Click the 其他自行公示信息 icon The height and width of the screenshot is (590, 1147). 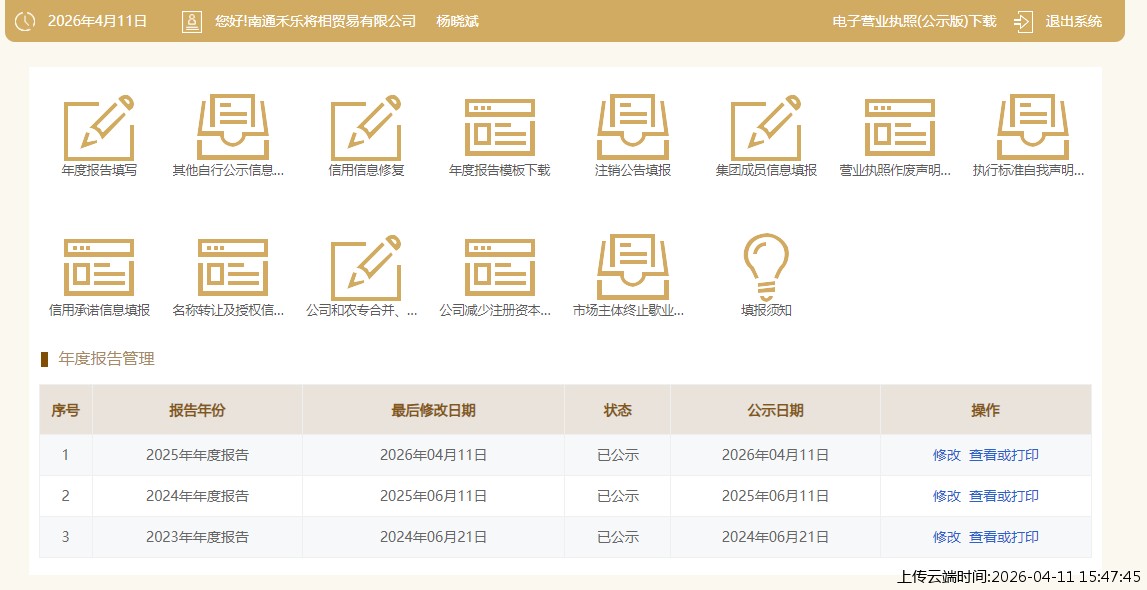(232, 129)
